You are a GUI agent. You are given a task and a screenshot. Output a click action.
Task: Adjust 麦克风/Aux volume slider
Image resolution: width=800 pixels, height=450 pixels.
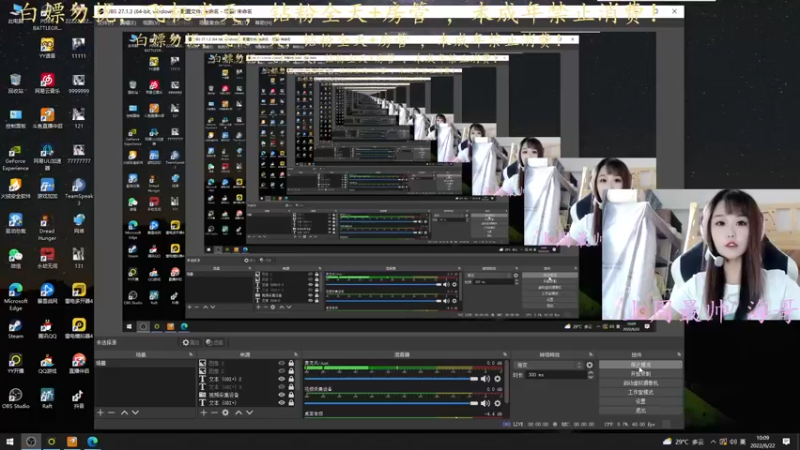(x=391, y=379)
